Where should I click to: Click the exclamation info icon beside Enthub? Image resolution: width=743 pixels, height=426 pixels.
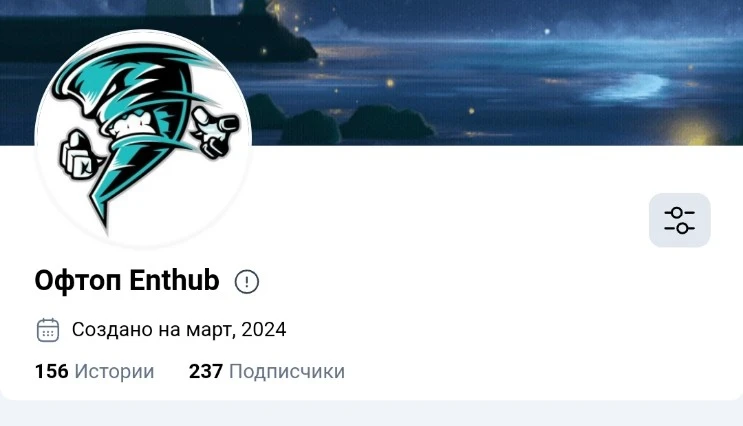(x=246, y=281)
